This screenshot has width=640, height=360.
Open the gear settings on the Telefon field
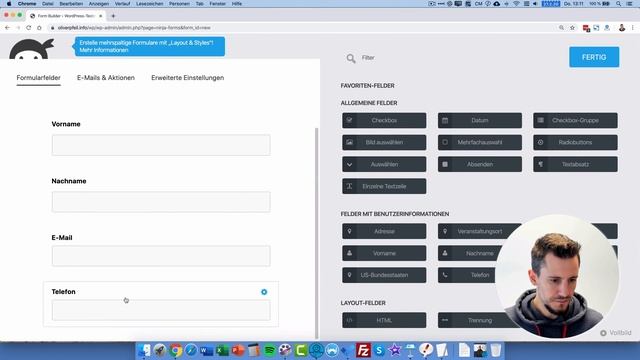(264, 292)
